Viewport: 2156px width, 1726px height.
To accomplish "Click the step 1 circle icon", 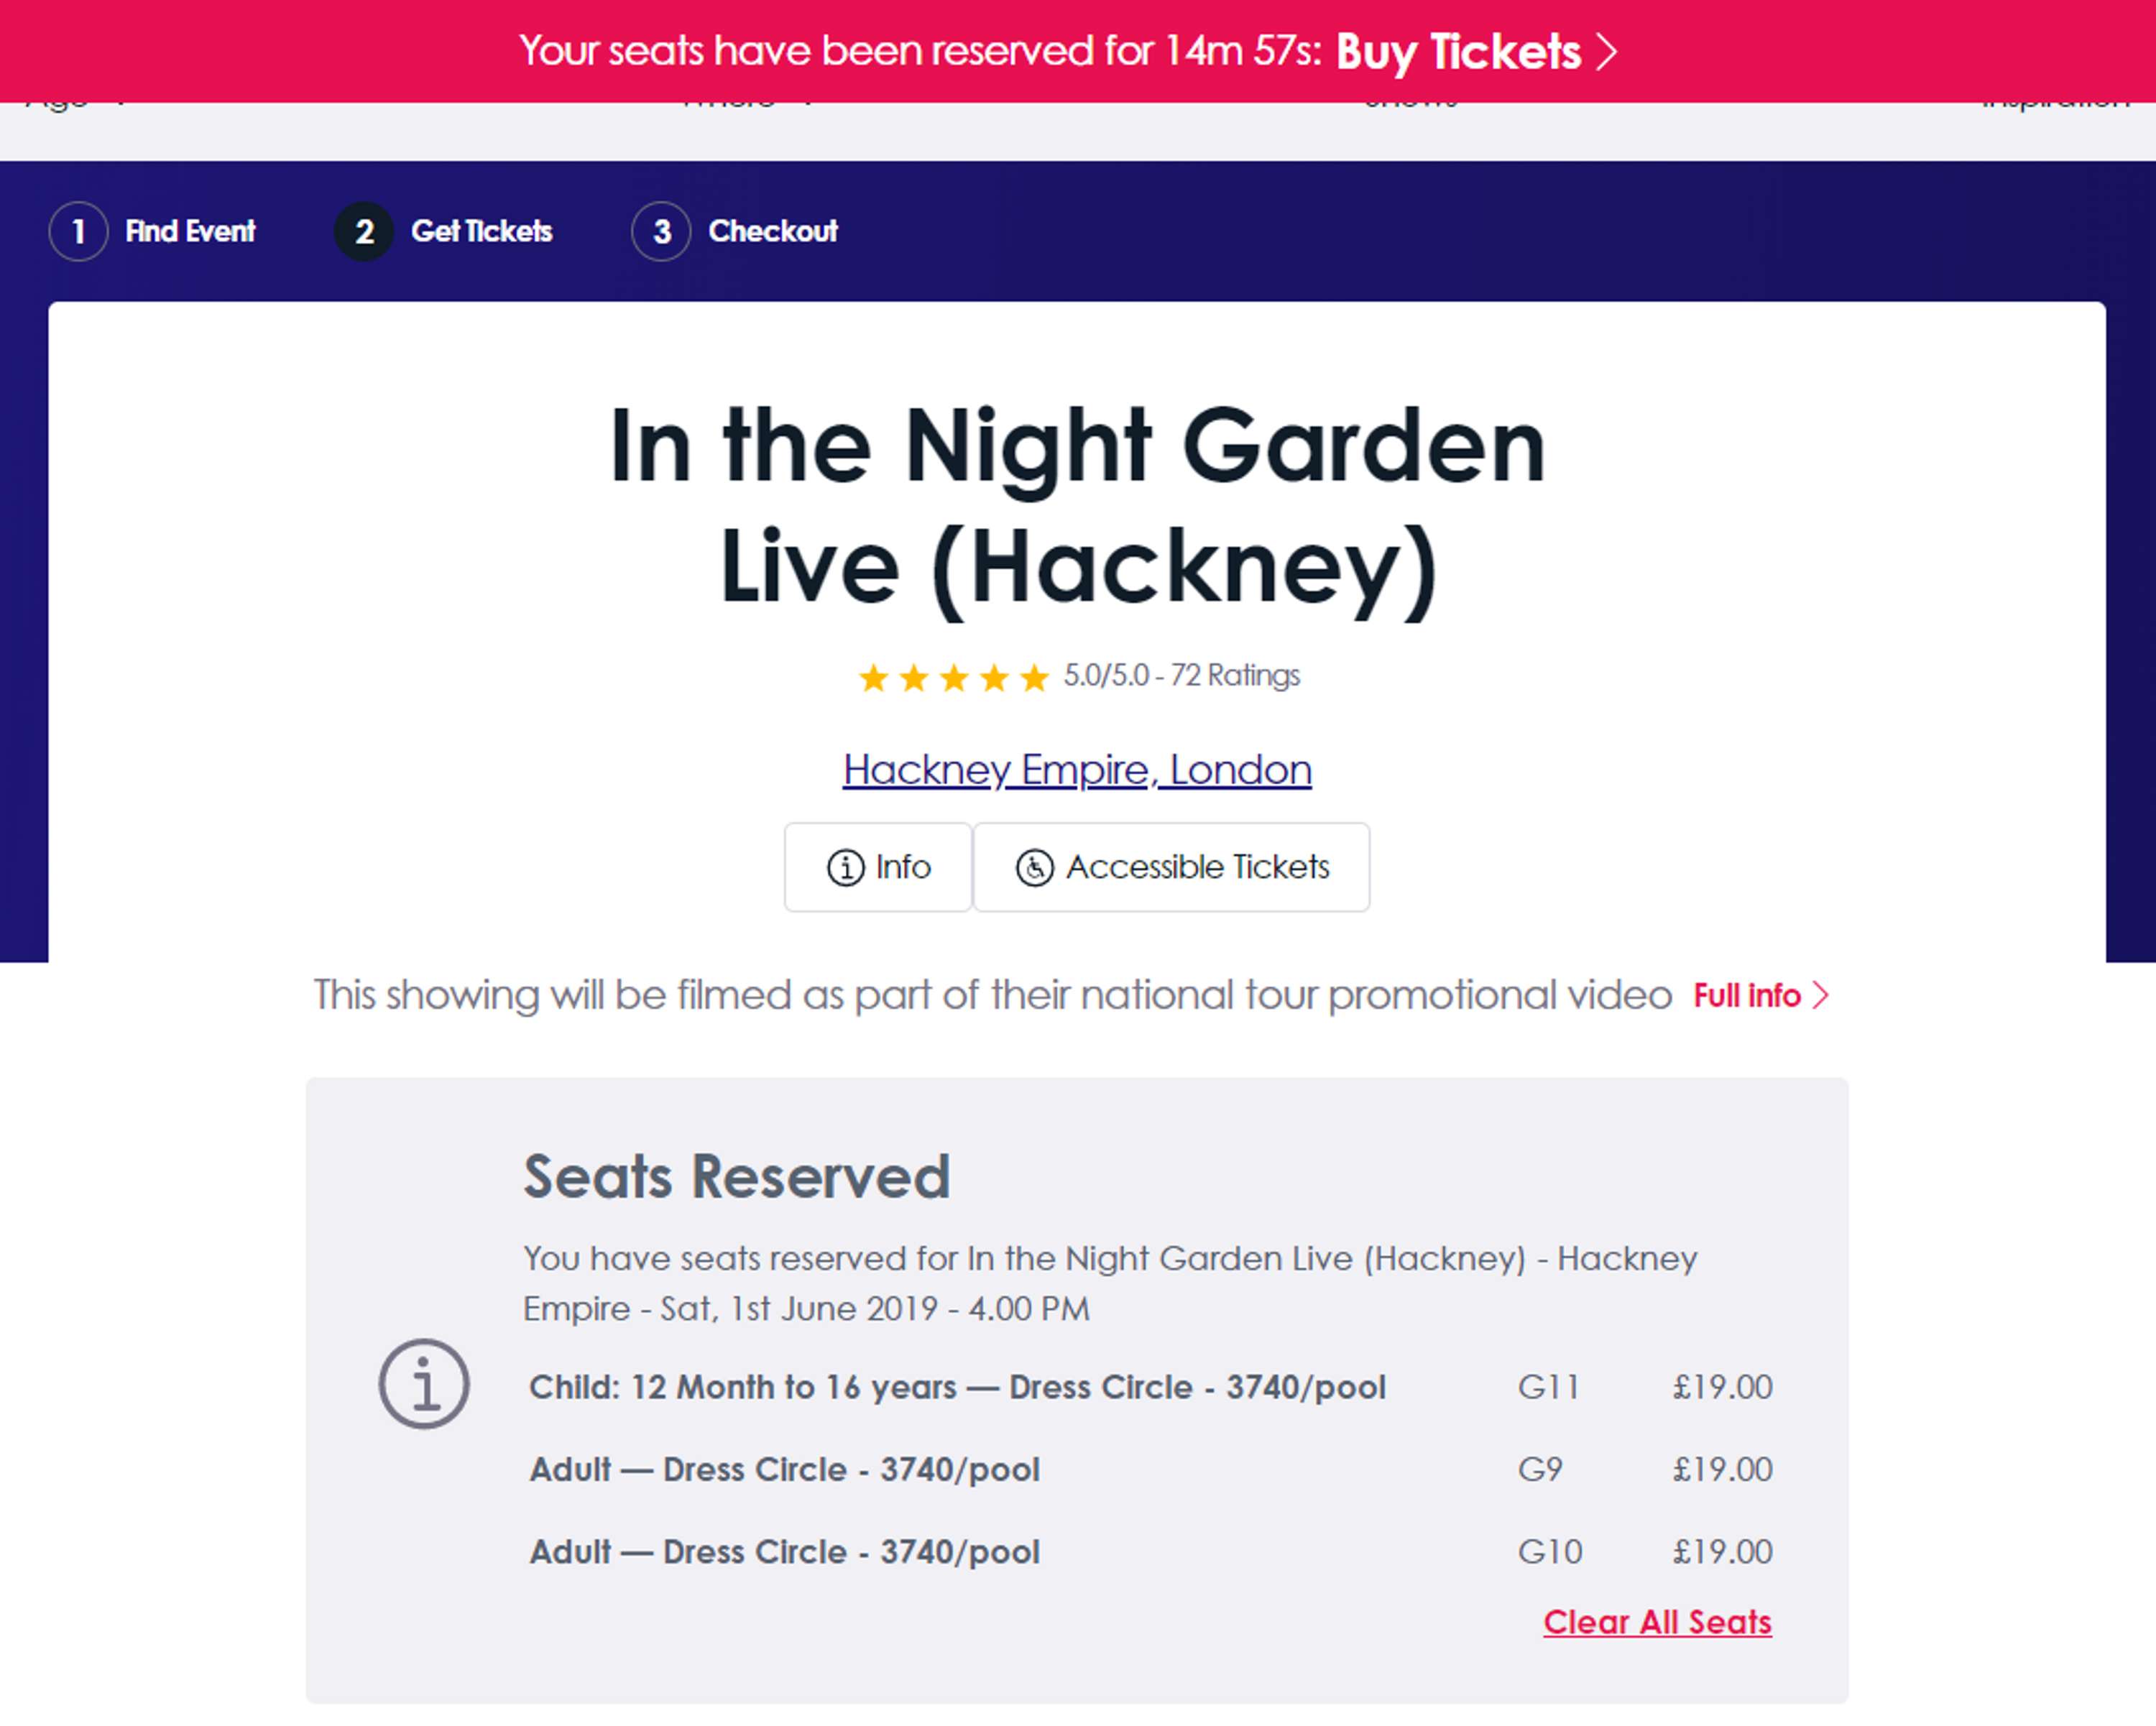I will 78,231.
